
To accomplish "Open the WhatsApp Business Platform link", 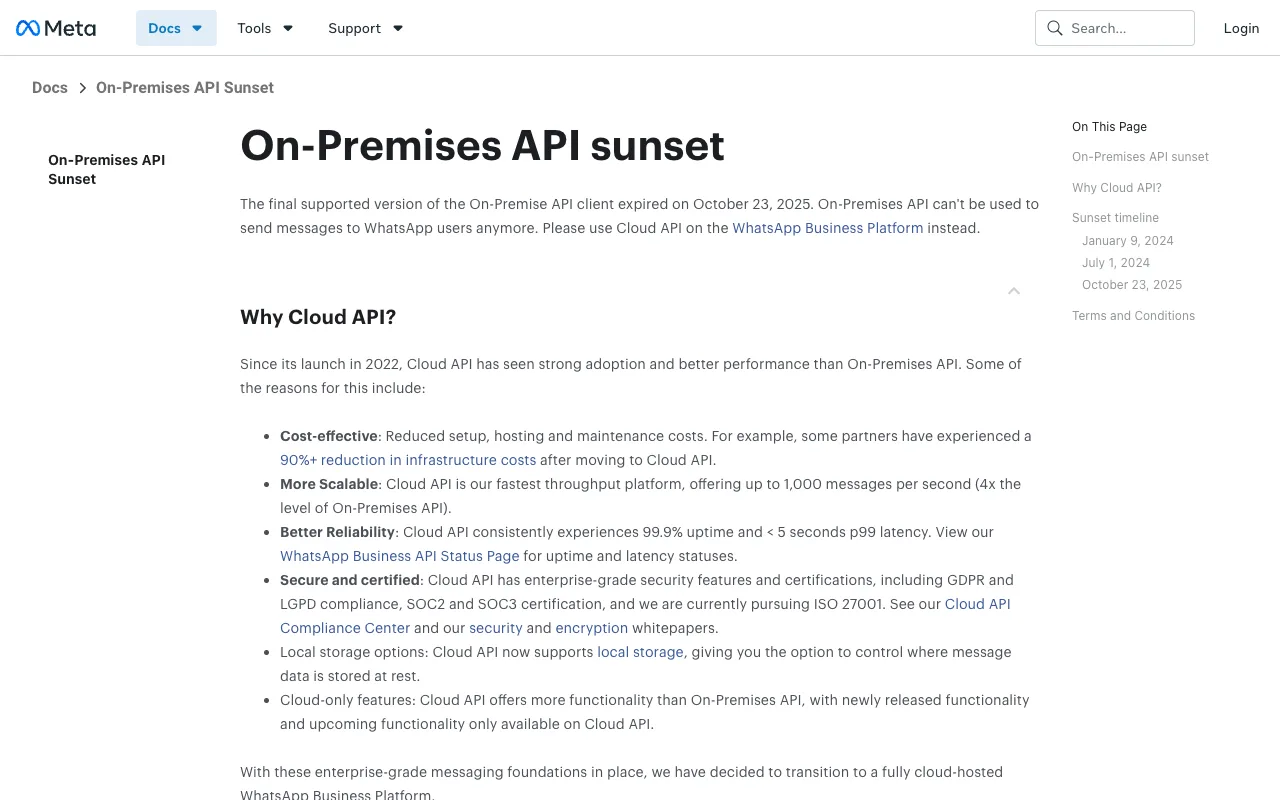I will tap(828, 228).
